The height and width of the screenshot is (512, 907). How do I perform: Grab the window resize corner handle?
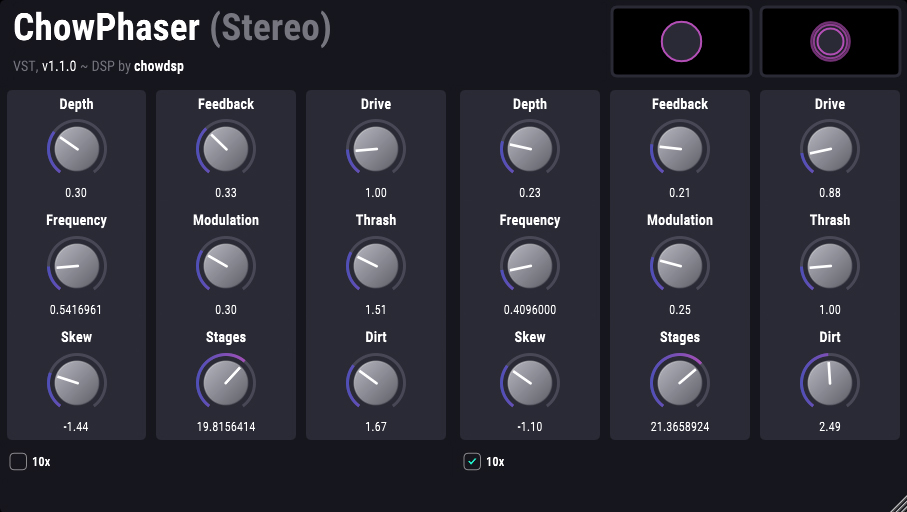click(x=898, y=503)
